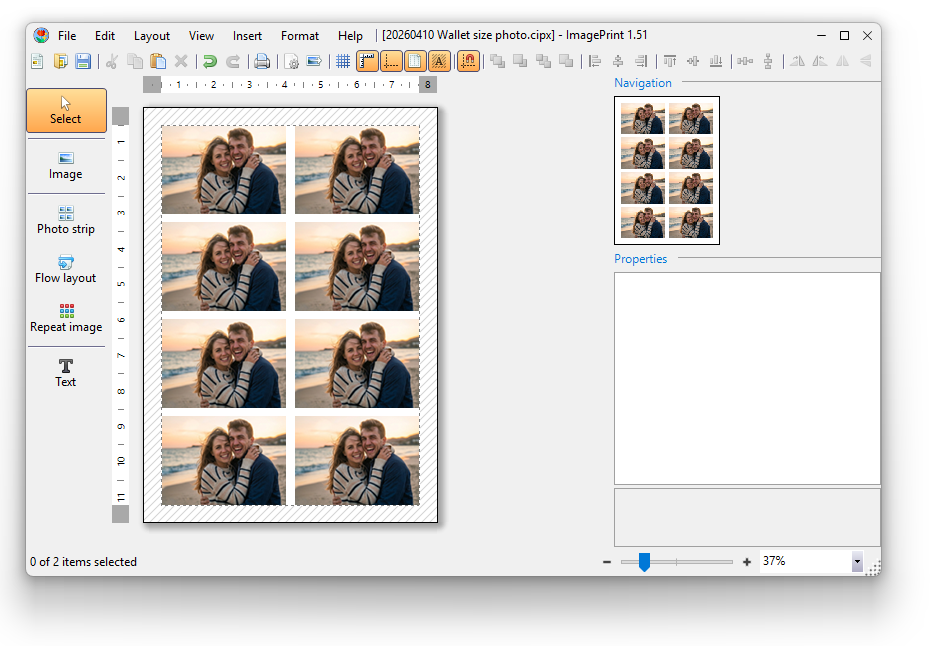The width and height of the screenshot is (945, 646).
Task: Click the Select tool button
Action: coord(65,110)
